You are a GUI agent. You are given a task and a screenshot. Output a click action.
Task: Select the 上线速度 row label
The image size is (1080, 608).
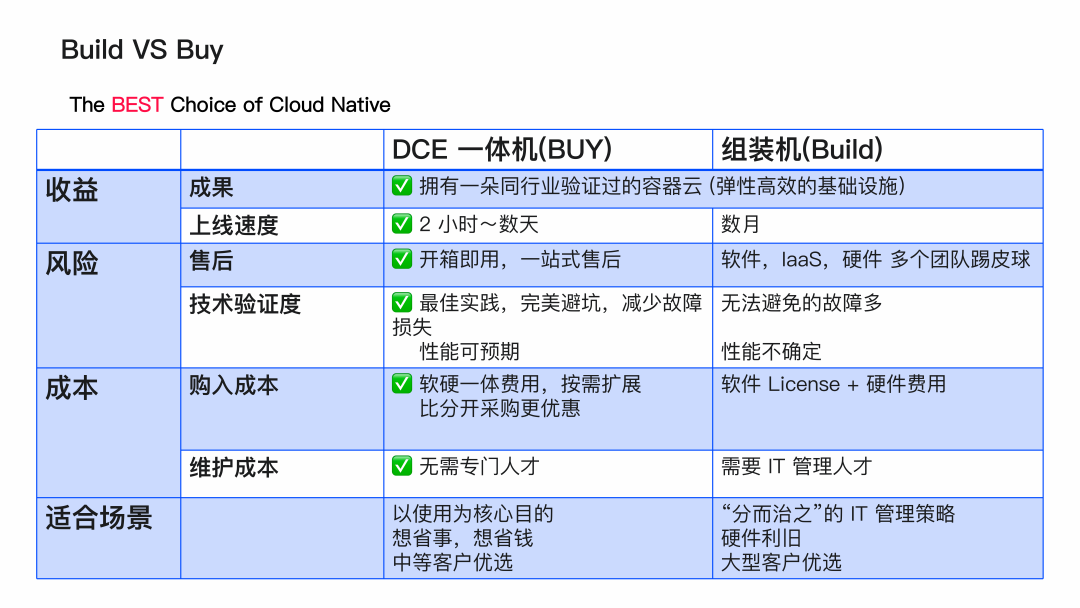(x=234, y=225)
